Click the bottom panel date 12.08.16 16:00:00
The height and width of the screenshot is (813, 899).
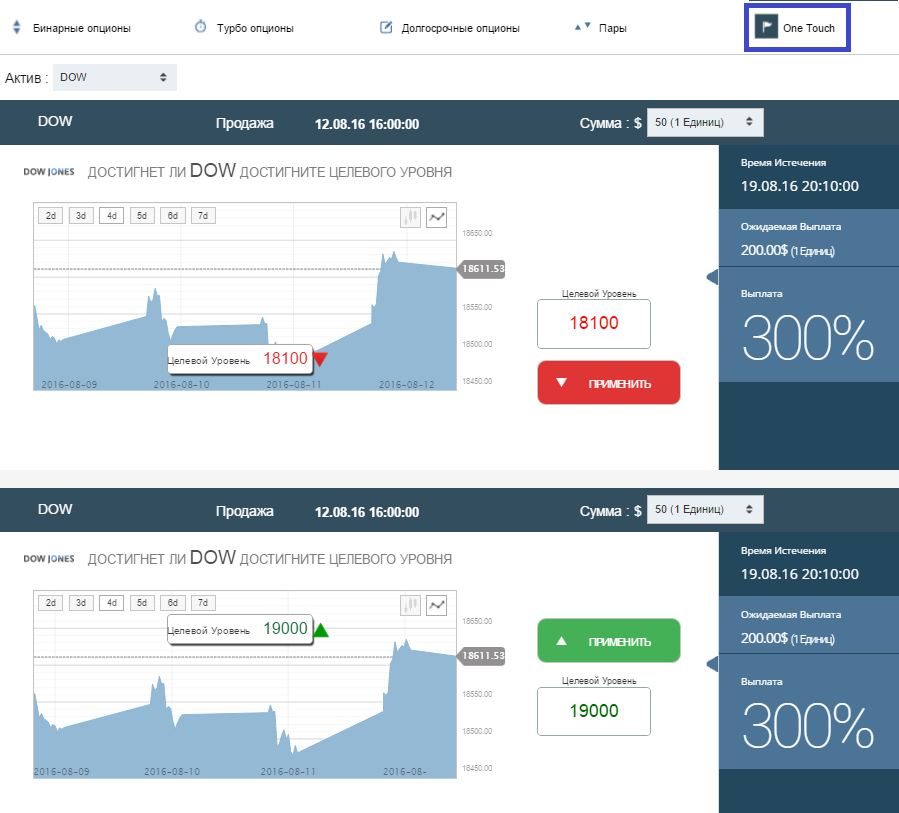pyautogui.click(x=367, y=512)
